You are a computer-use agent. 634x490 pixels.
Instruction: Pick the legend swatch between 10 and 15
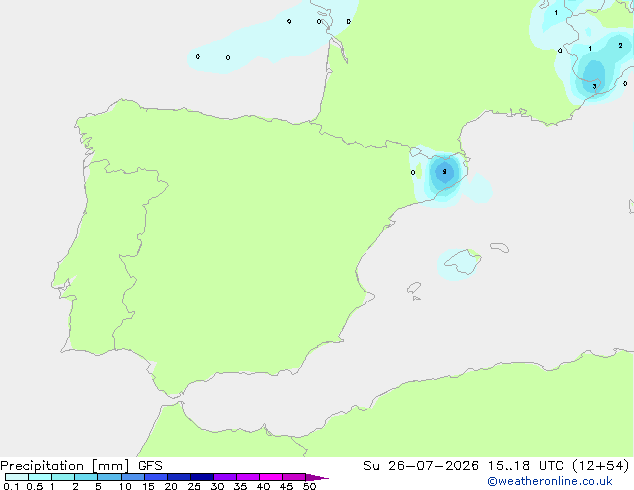pyautogui.click(x=132, y=477)
